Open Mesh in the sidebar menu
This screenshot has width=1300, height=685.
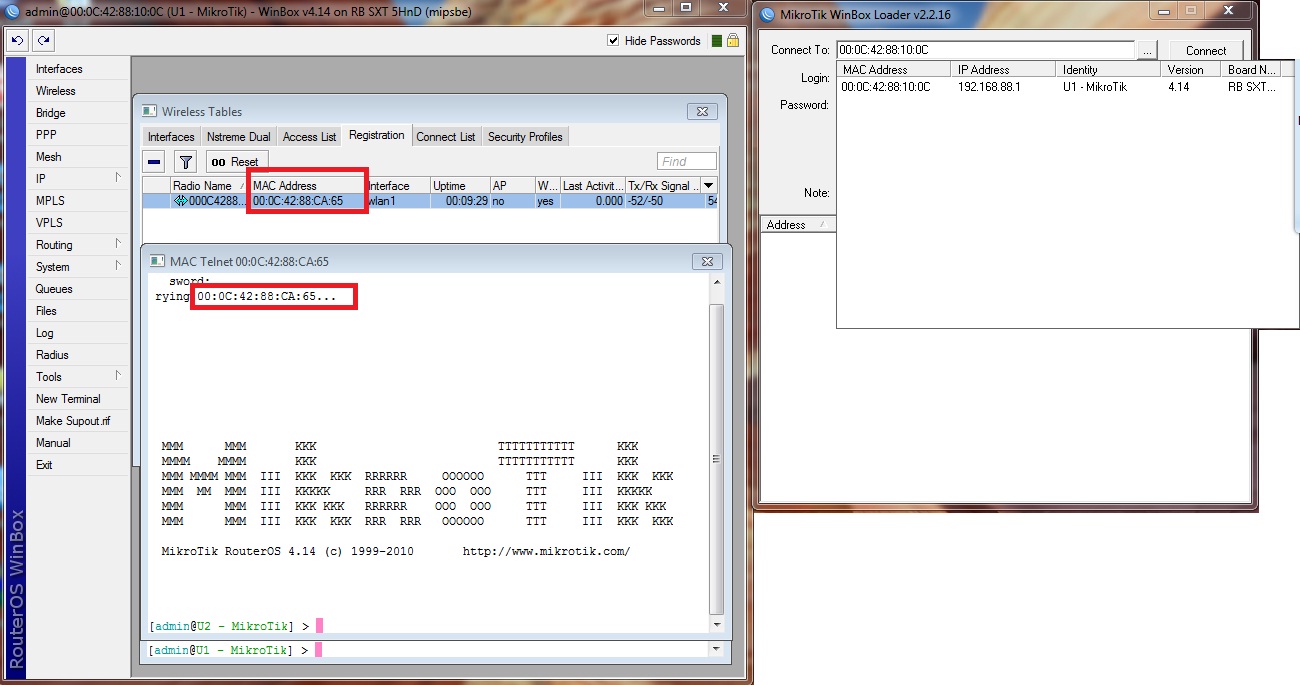point(78,157)
